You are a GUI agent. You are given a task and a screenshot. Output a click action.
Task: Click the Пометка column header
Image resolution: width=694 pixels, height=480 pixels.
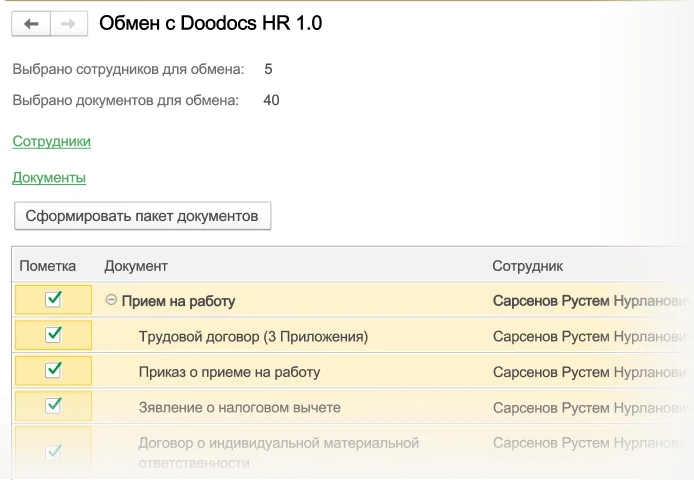(47, 266)
